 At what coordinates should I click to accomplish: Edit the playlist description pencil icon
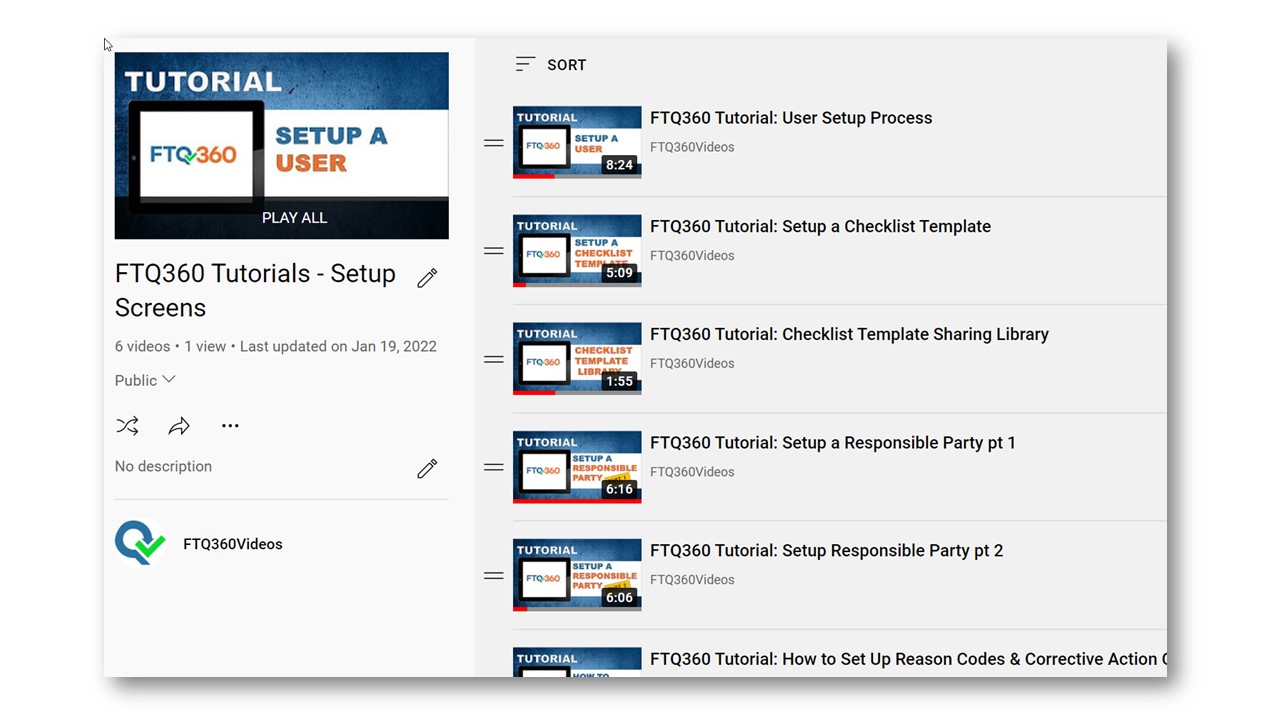click(427, 468)
